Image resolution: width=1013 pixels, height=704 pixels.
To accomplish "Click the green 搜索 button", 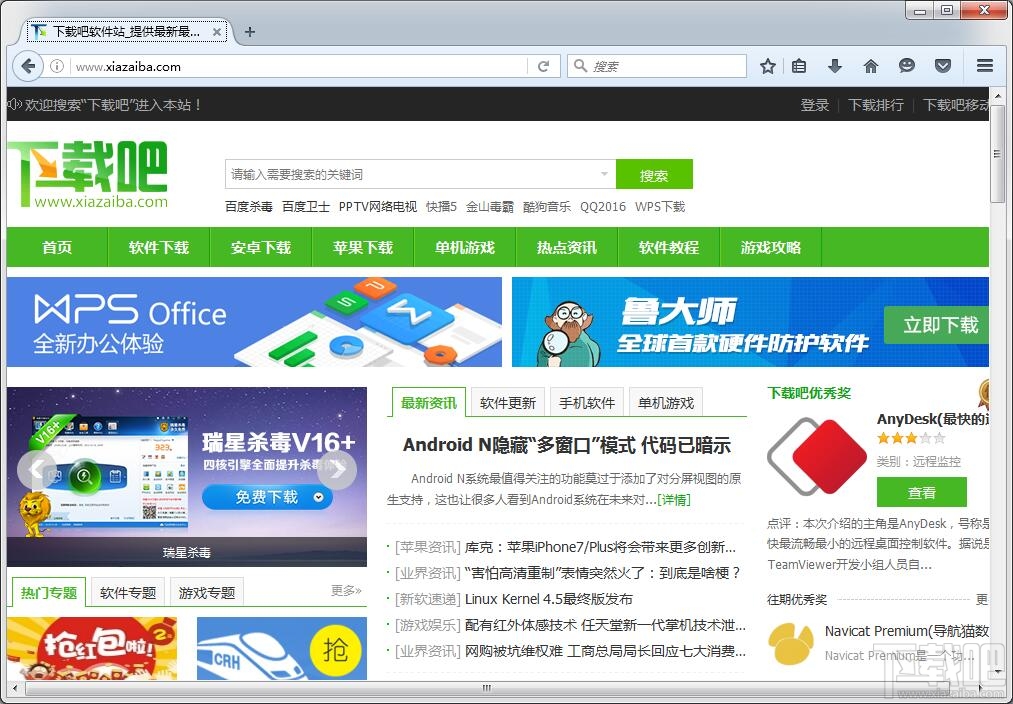I will pos(654,174).
